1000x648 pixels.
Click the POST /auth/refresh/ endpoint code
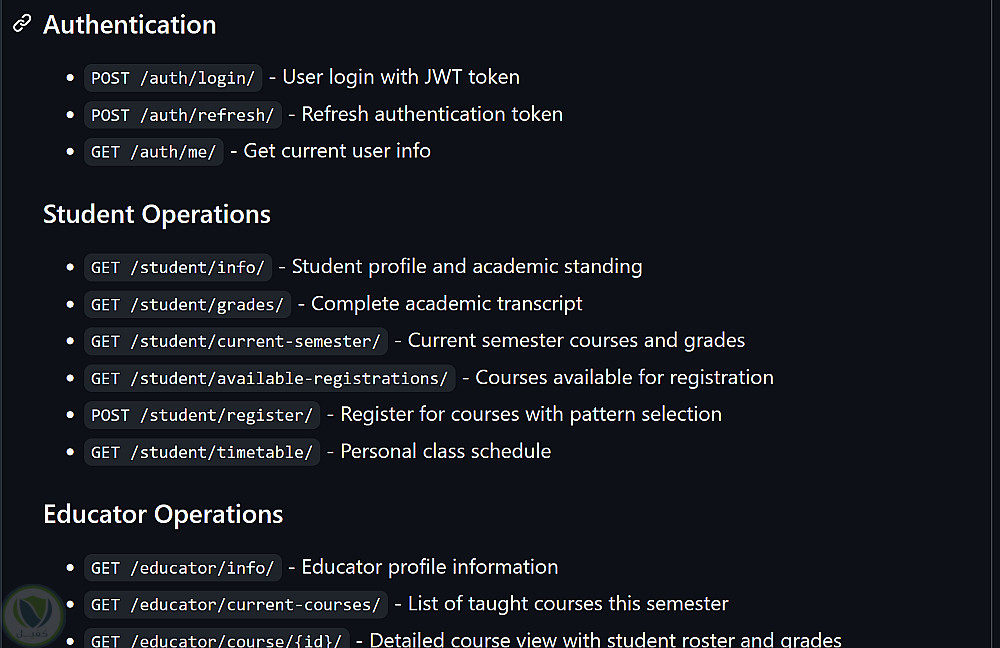click(x=183, y=115)
